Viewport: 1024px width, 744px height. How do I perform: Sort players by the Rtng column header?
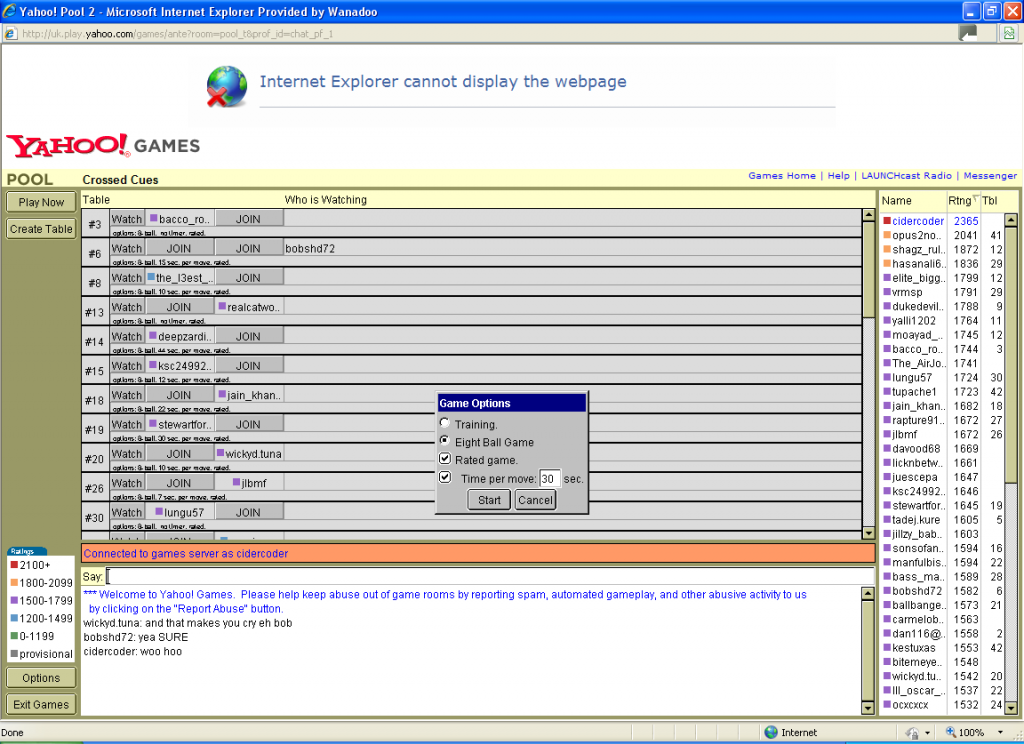pos(961,201)
